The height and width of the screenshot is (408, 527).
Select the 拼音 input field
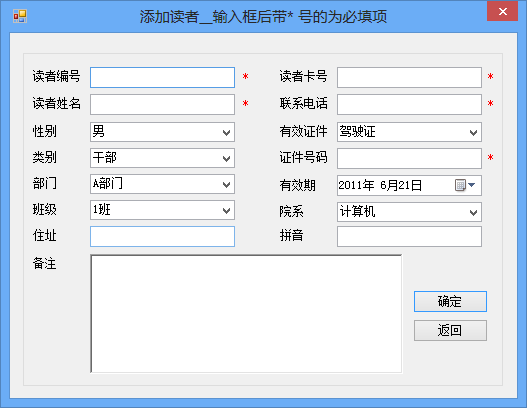click(x=409, y=237)
